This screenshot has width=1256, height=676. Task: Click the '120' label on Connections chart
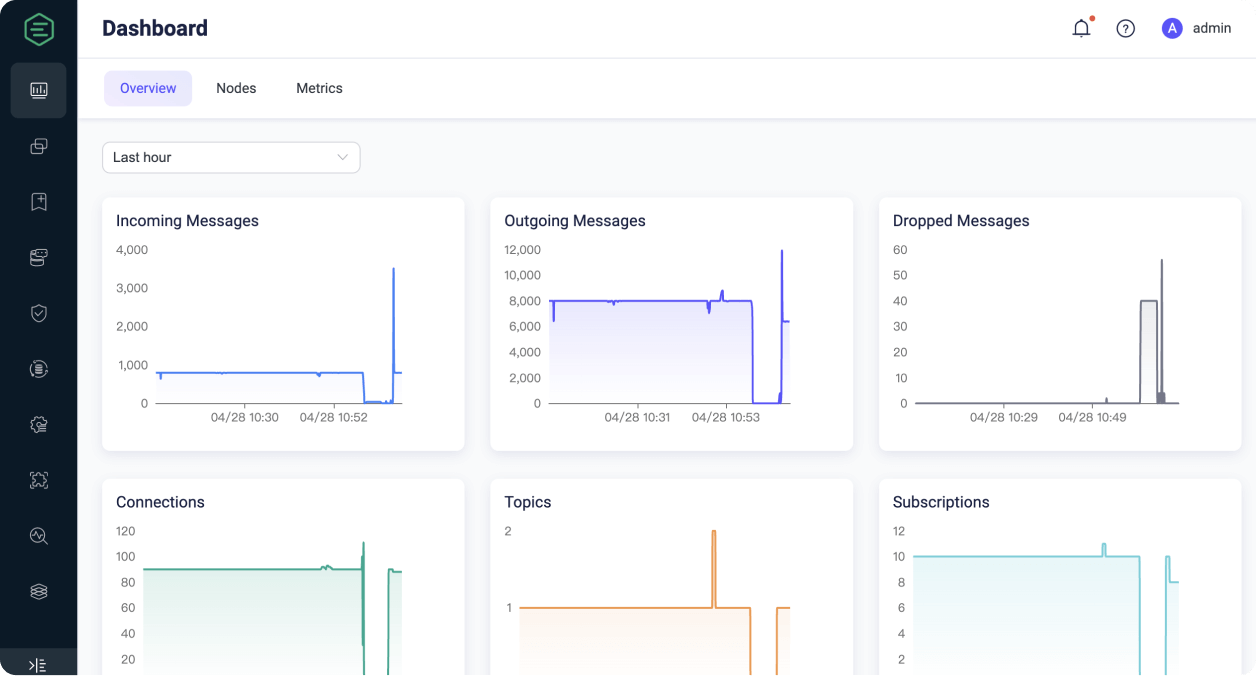(x=125, y=531)
